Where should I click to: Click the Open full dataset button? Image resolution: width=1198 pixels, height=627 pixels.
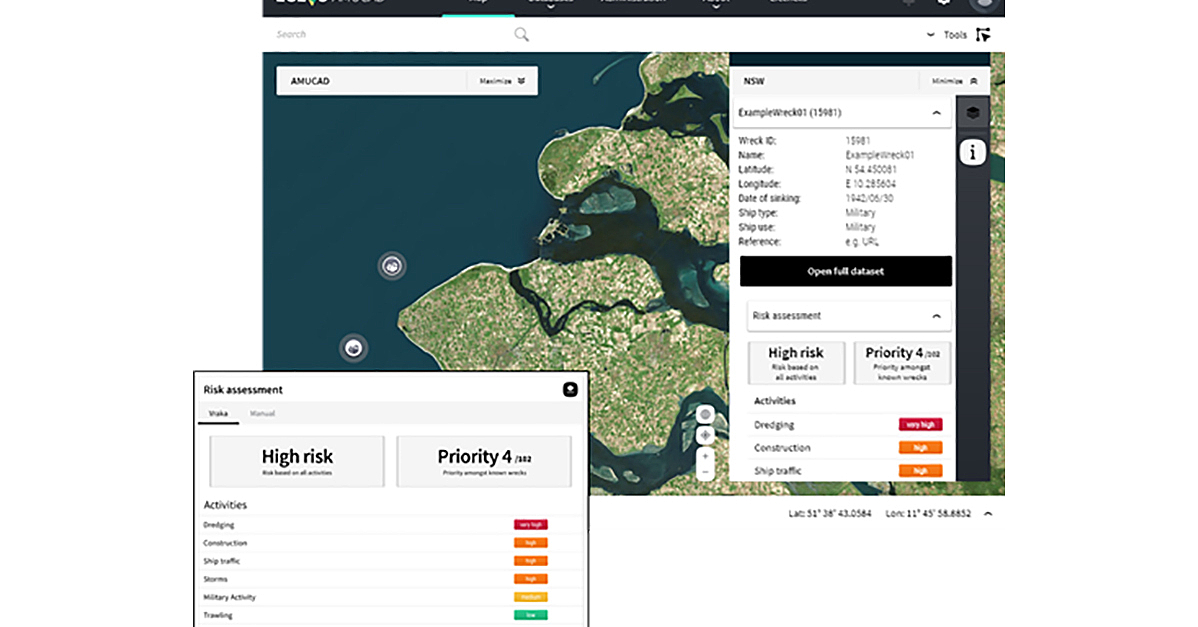pyautogui.click(x=845, y=271)
